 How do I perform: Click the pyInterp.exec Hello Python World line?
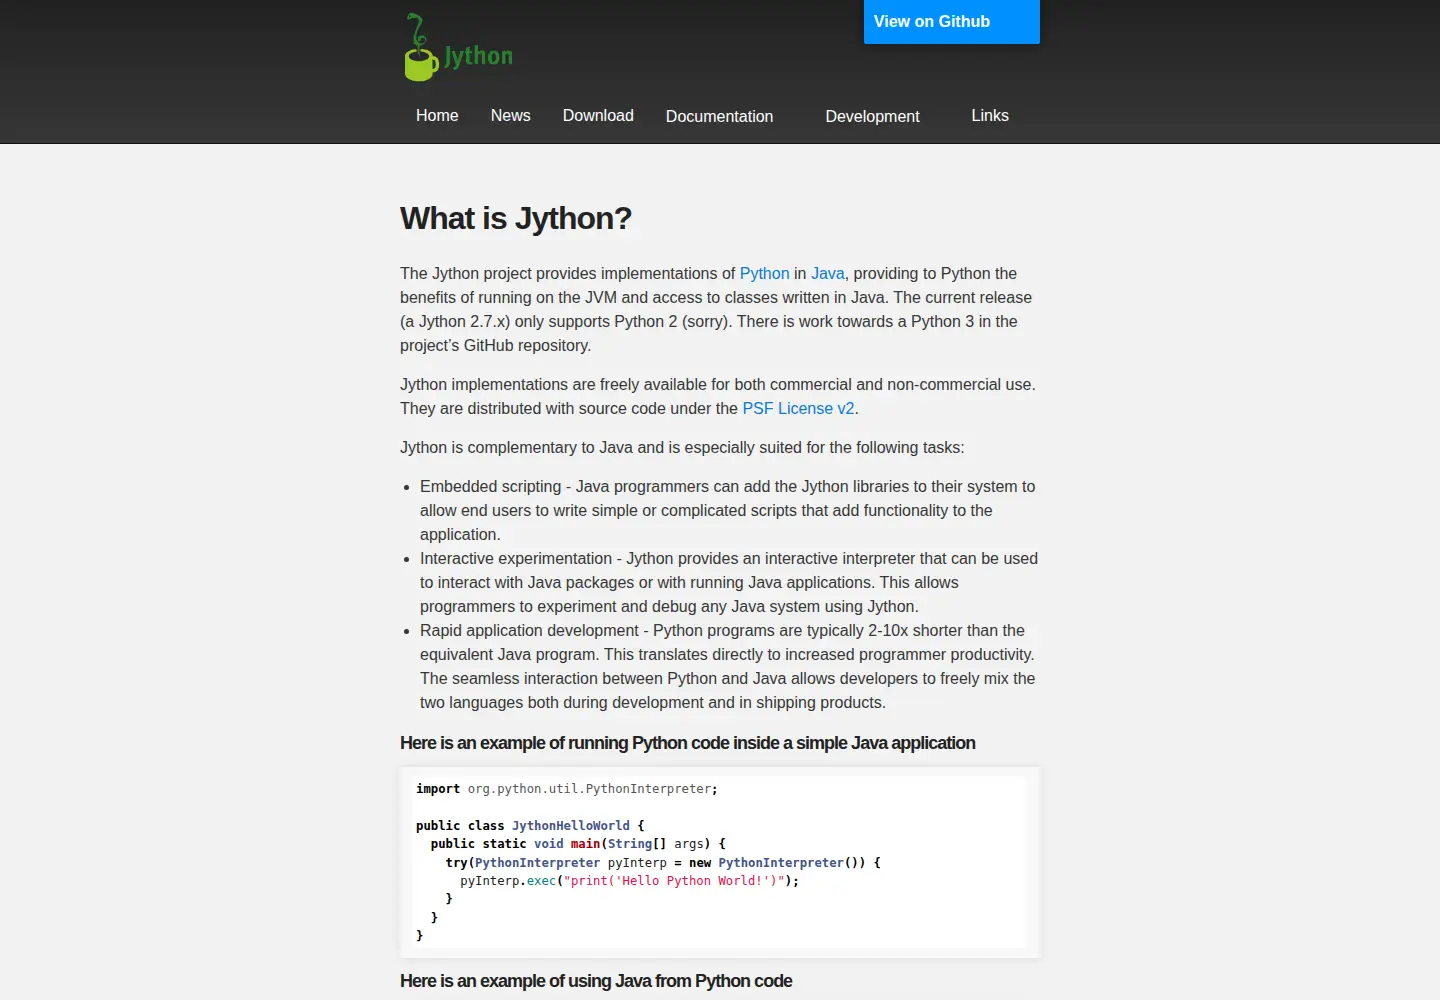tap(629, 881)
